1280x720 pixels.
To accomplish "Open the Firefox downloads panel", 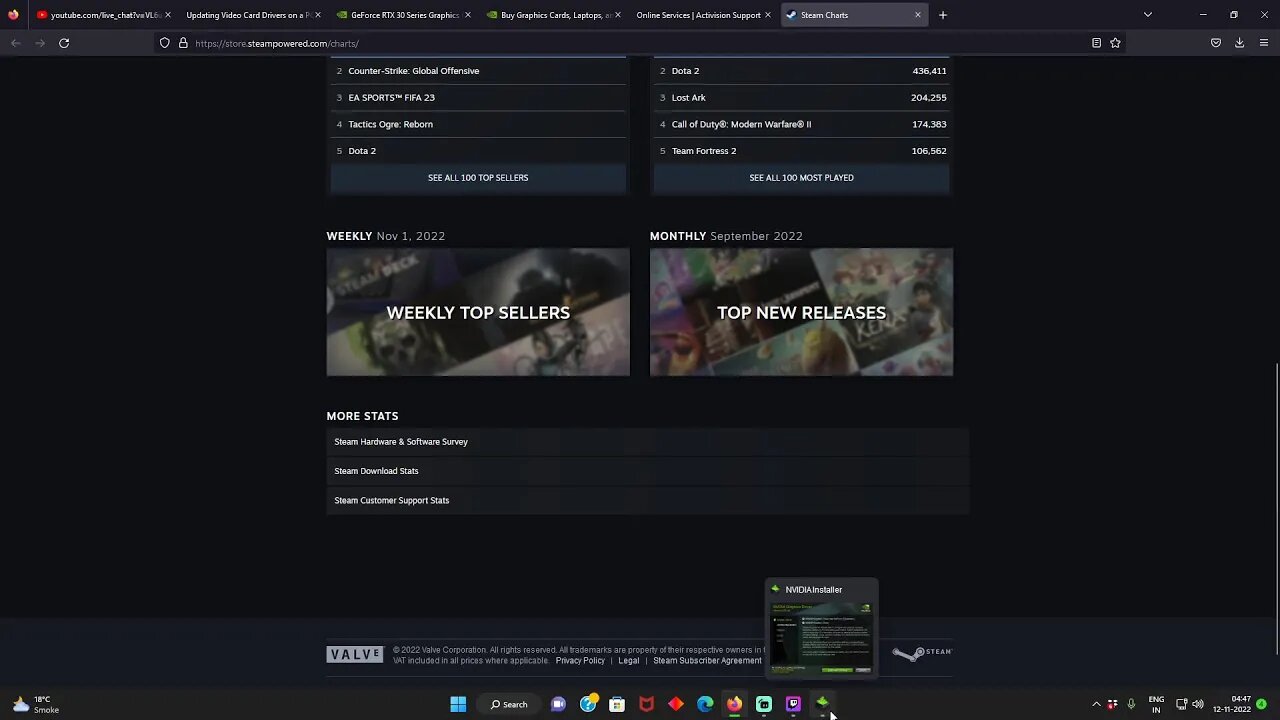I will tap(1239, 43).
